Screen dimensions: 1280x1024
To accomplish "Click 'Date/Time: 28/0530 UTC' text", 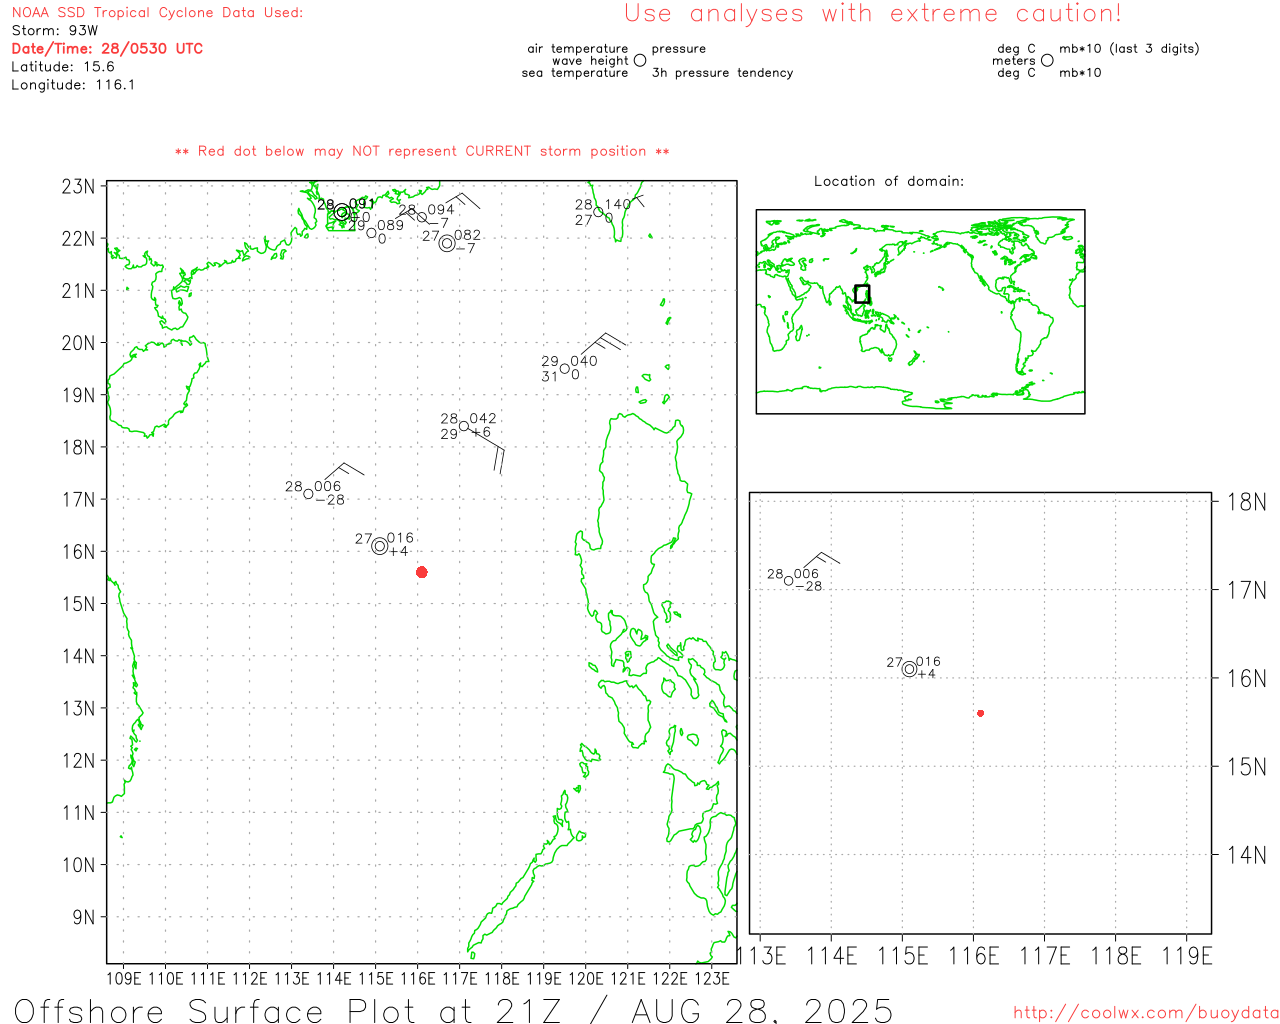I will (x=107, y=49).
